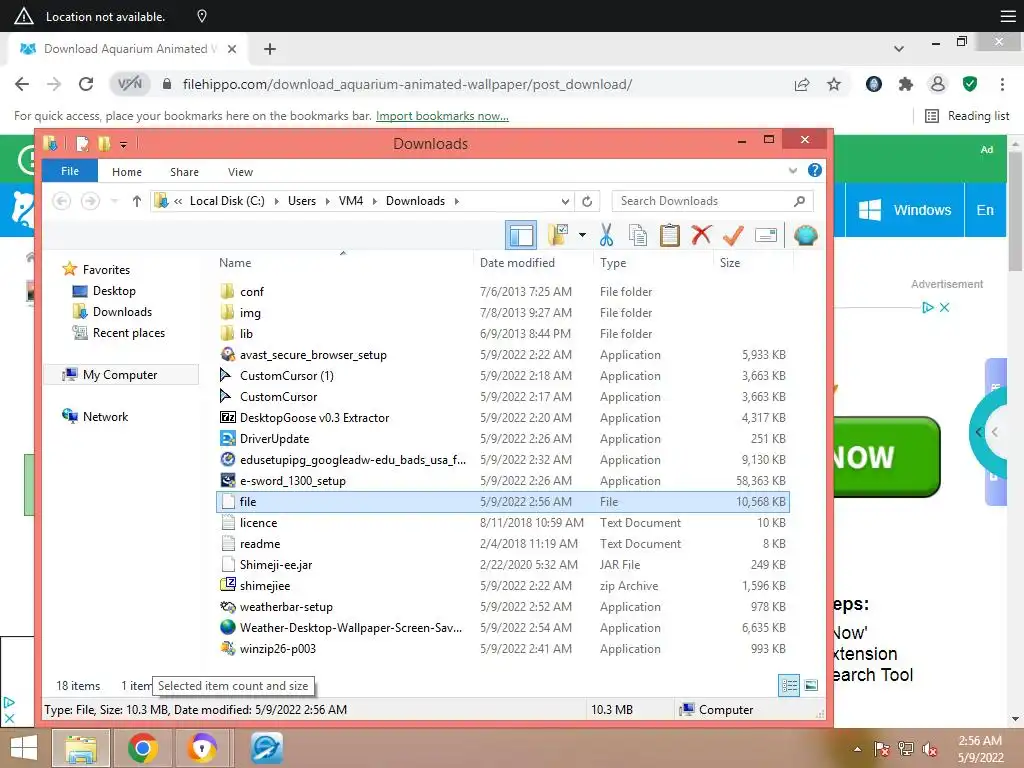
Task: Click the folder options icon in toolbar
Action: click(558, 235)
